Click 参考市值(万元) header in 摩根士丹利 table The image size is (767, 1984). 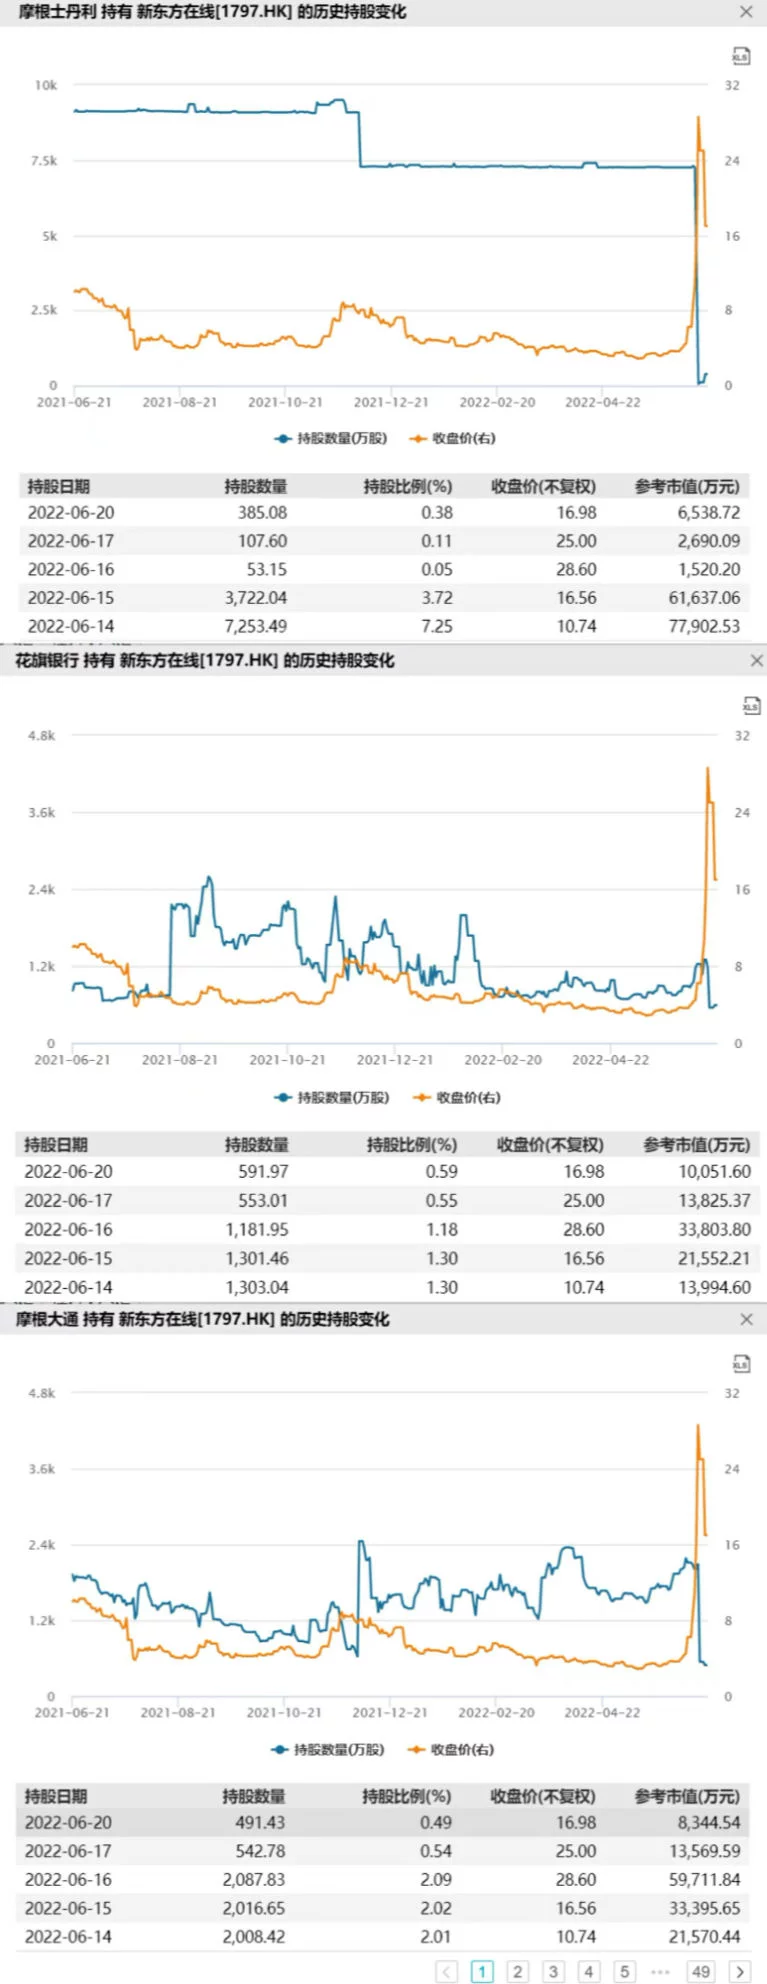(687, 486)
